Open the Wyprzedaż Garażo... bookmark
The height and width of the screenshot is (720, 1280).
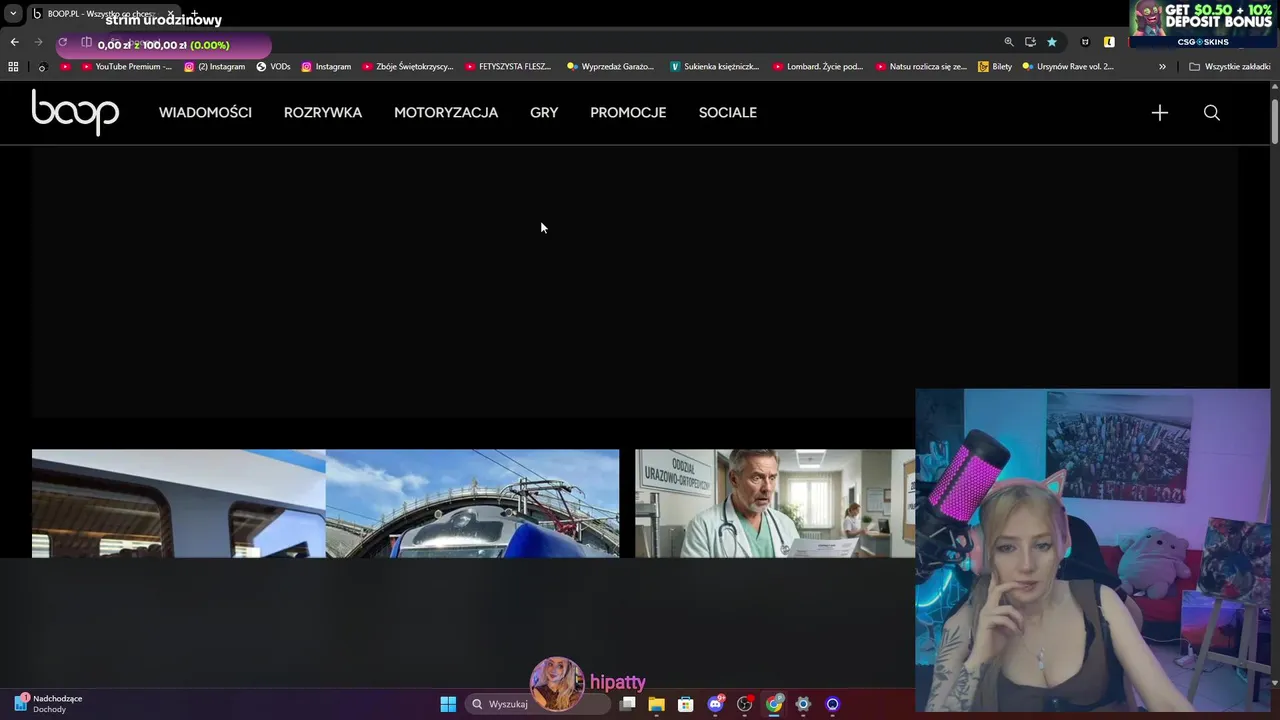(x=610, y=67)
